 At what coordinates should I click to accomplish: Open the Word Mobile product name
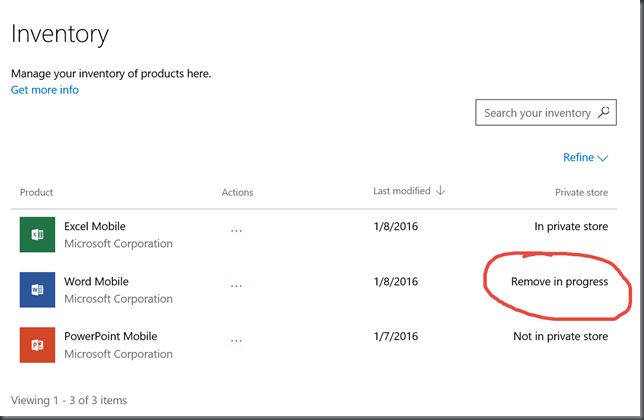tap(97, 281)
